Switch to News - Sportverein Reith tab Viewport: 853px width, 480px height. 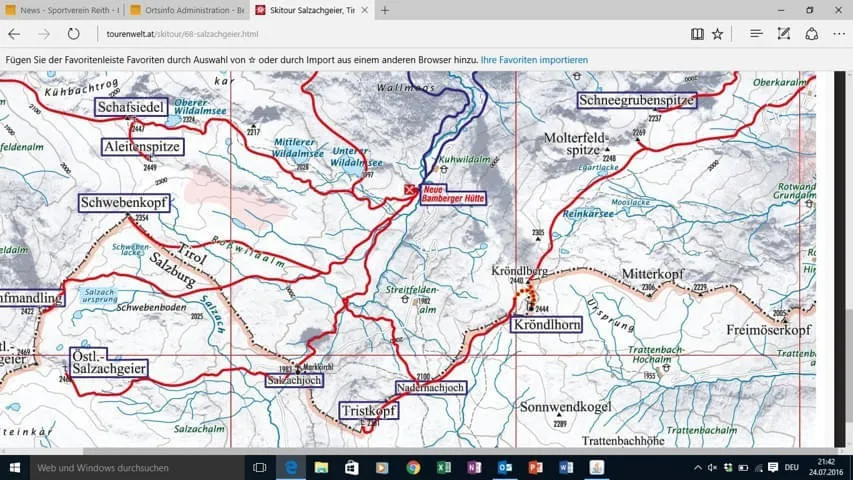pos(62,10)
